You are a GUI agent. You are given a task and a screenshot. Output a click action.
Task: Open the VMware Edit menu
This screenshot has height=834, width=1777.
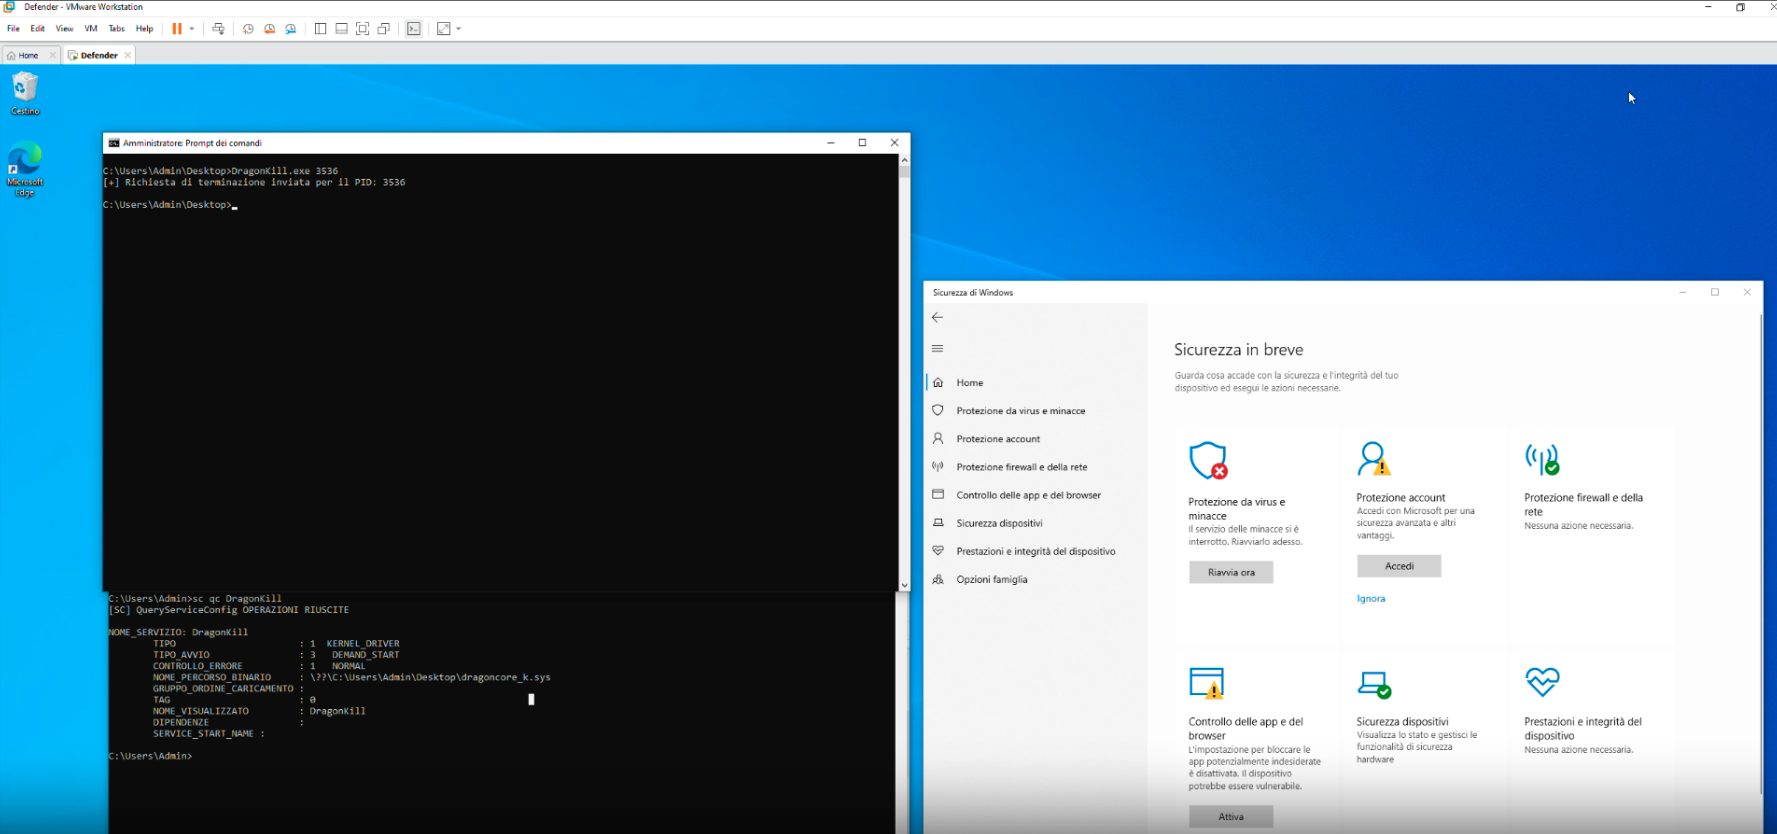[x=38, y=29]
